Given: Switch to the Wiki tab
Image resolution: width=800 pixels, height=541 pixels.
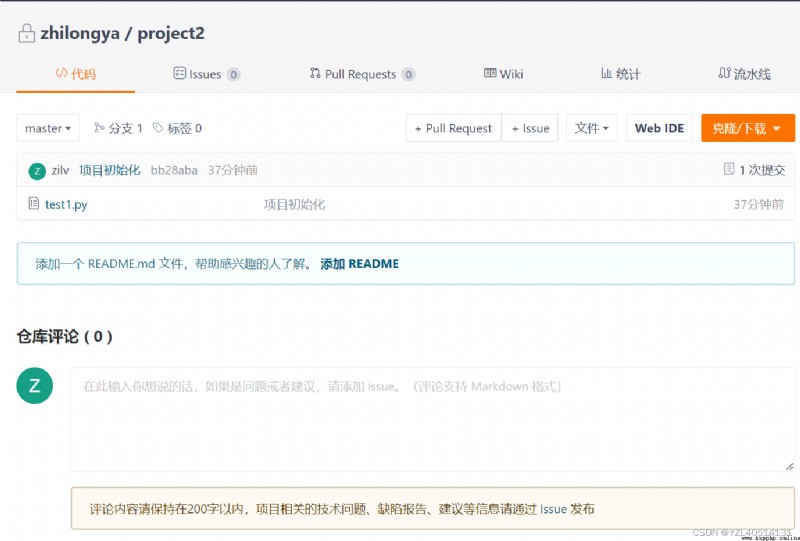Looking at the screenshot, I should [x=504, y=75].
